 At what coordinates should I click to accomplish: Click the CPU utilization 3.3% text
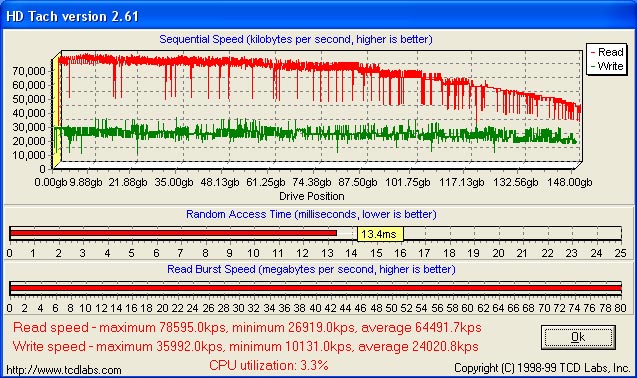pos(269,365)
